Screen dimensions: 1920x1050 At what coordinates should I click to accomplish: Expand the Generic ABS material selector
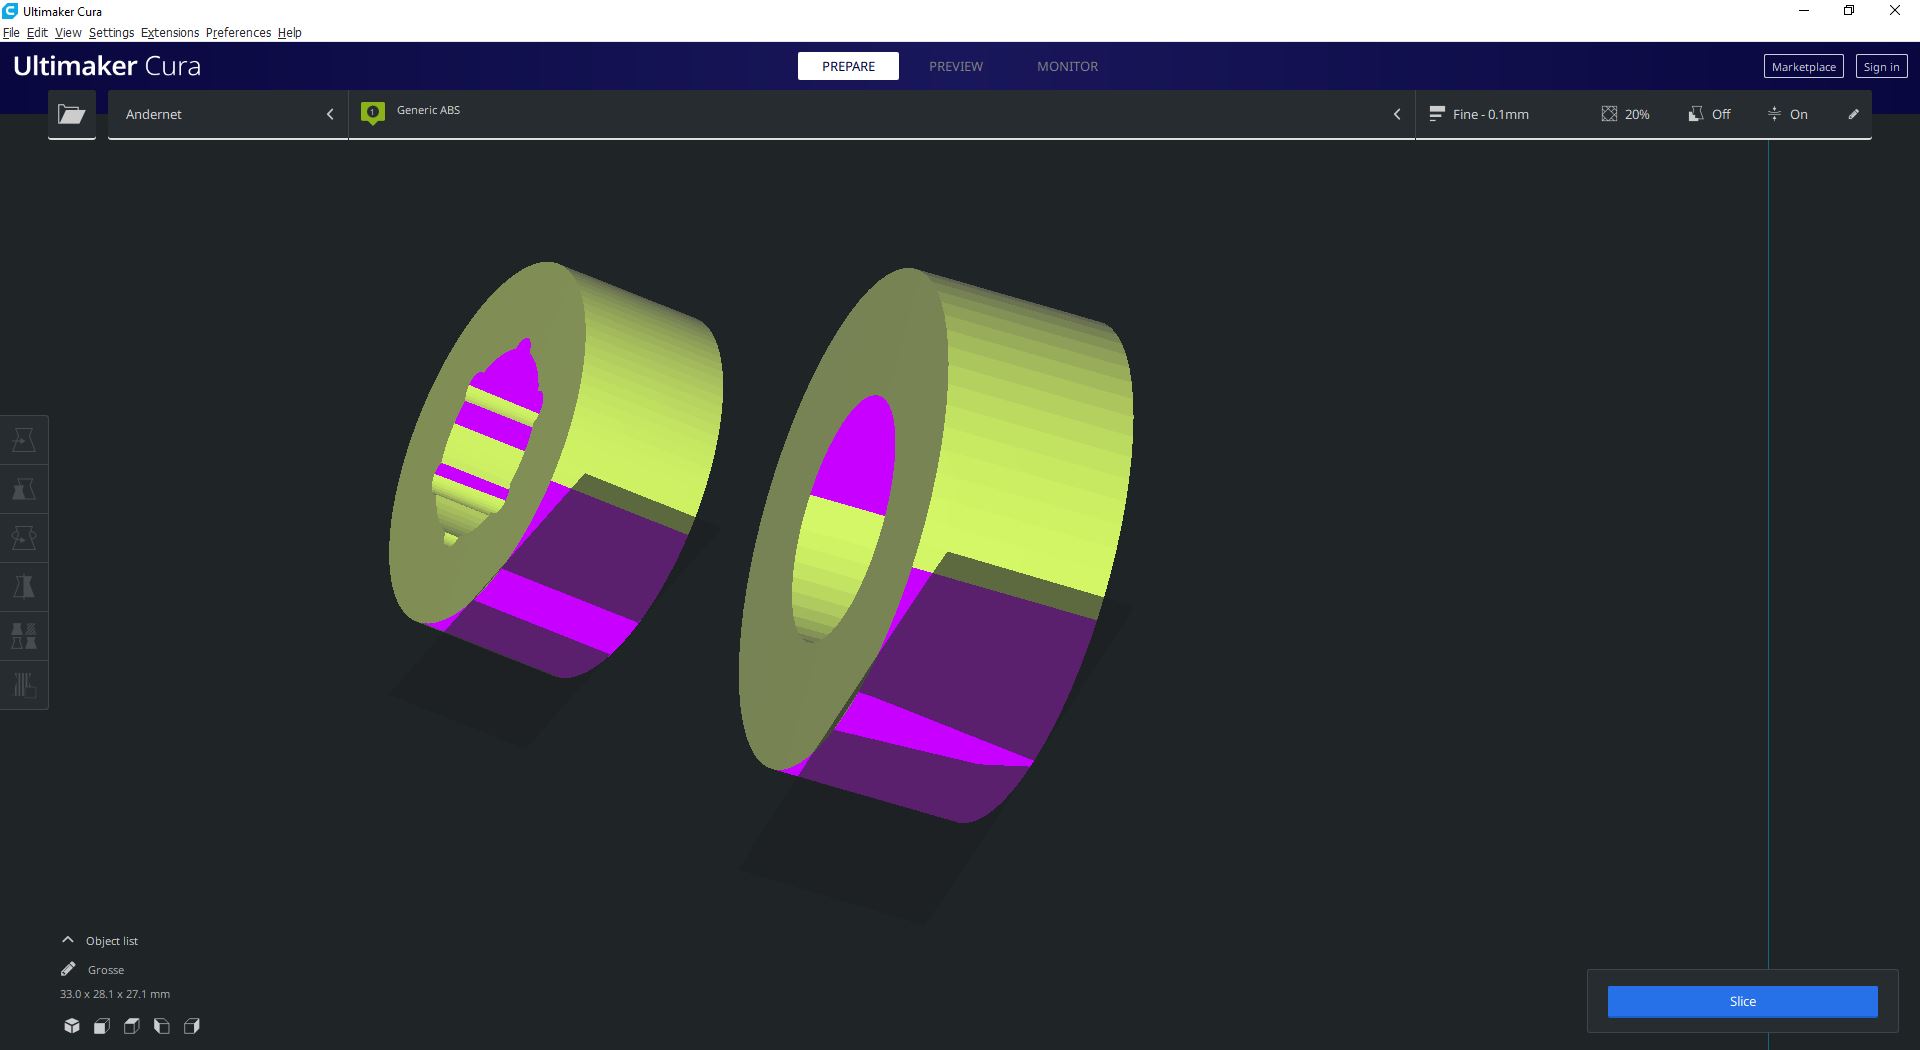coord(882,114)
